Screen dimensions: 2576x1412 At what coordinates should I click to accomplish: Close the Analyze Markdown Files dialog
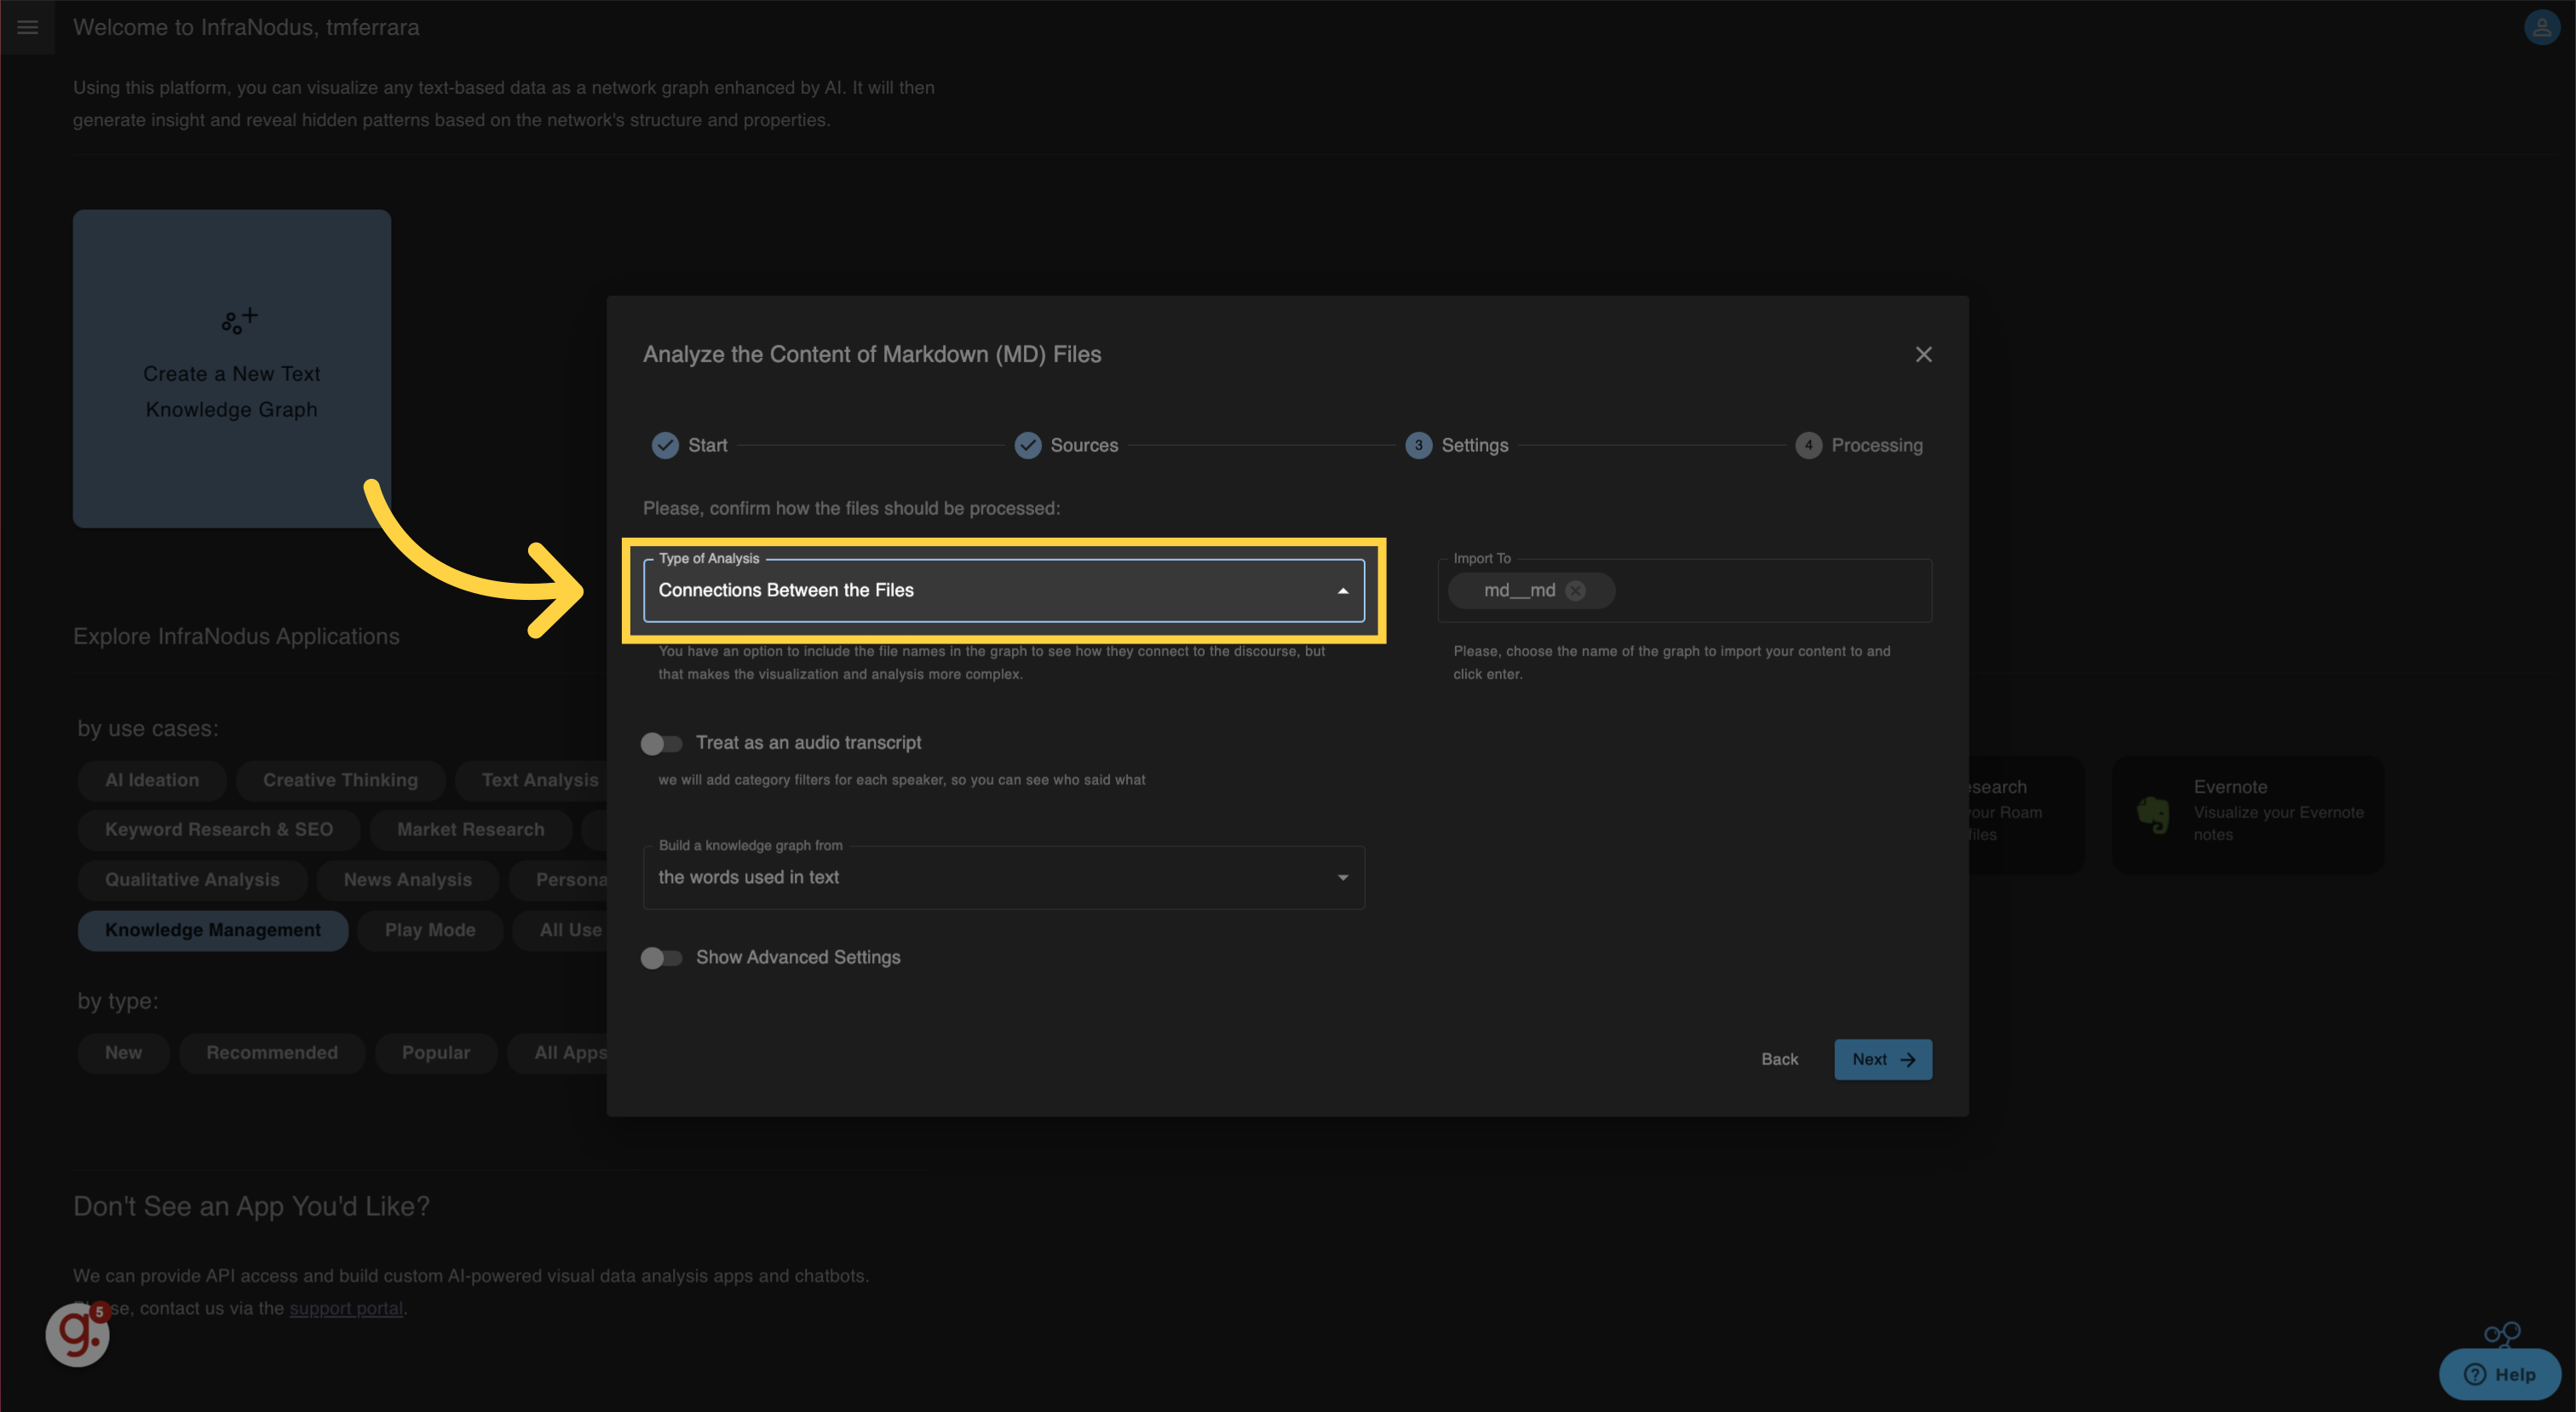click(1923, 355)
